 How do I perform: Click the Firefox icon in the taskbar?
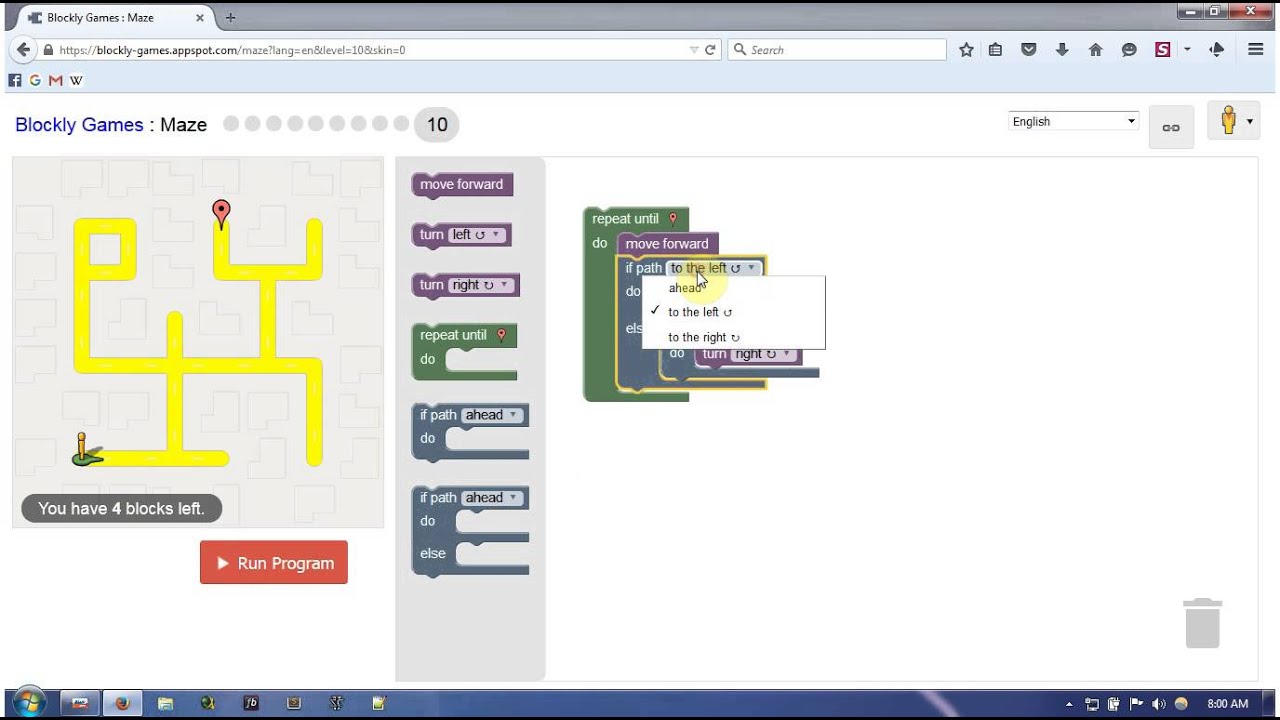coord(122,703)
